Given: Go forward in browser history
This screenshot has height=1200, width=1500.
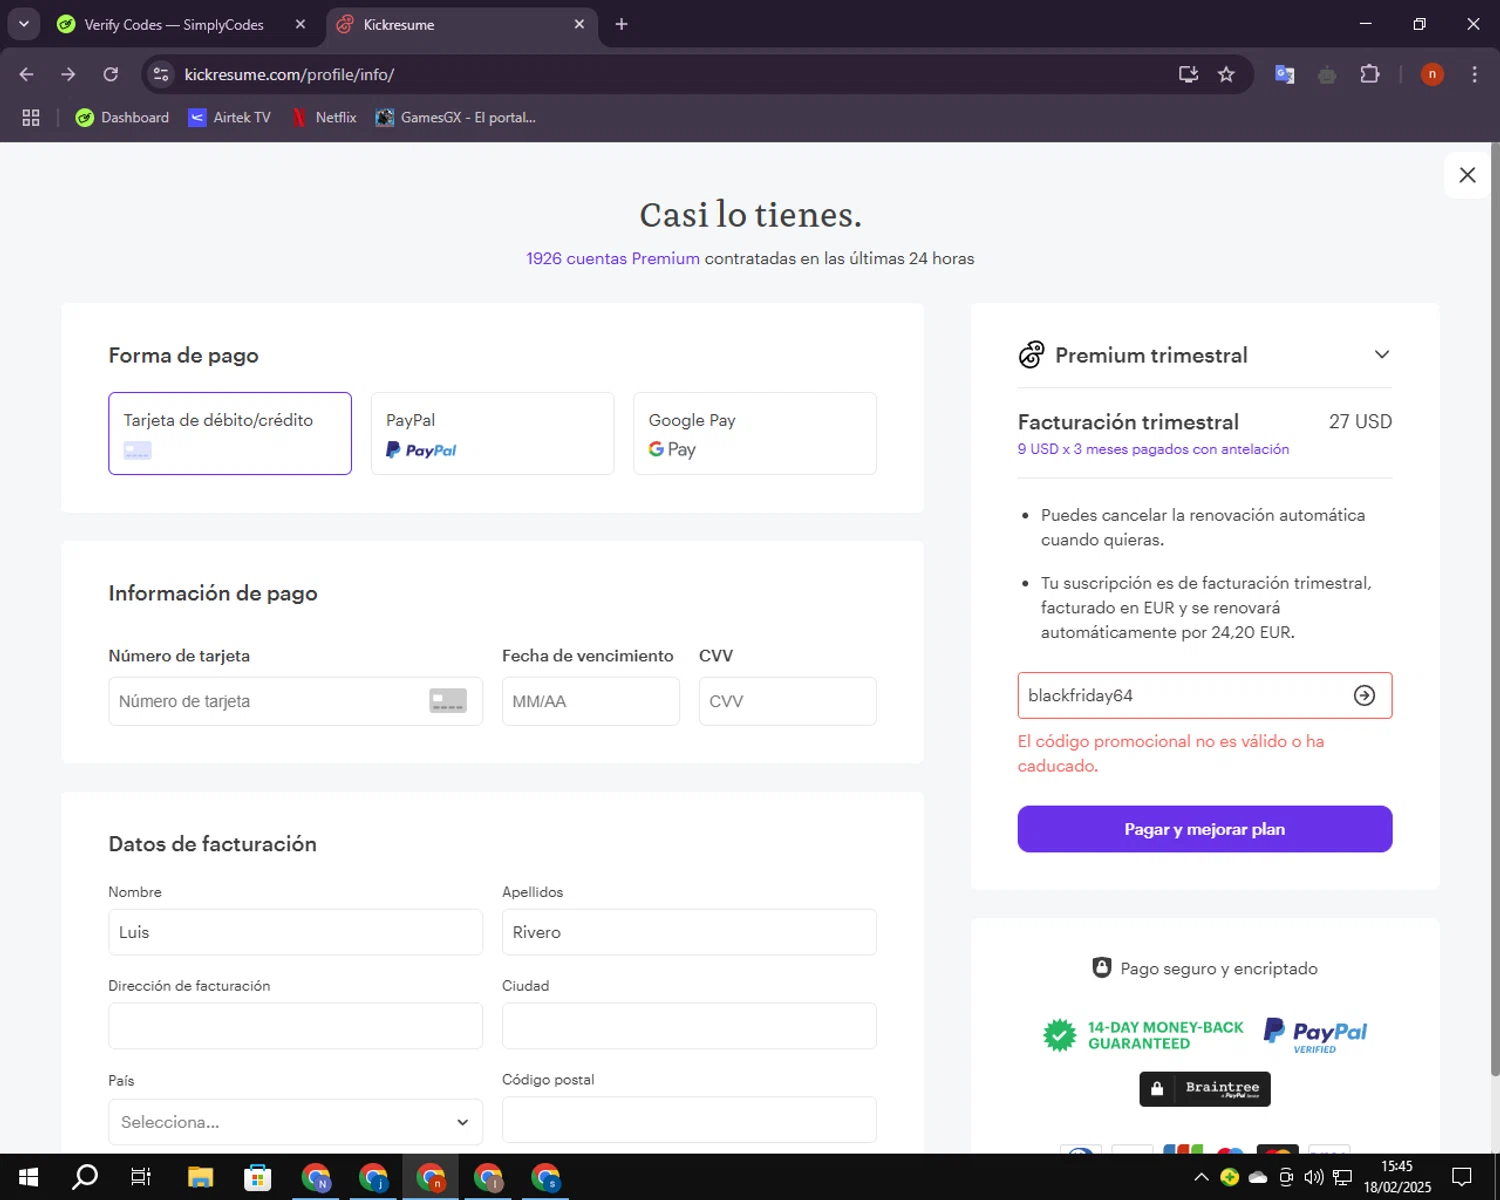Looking at the screenshot, I should tap(68, 74).
